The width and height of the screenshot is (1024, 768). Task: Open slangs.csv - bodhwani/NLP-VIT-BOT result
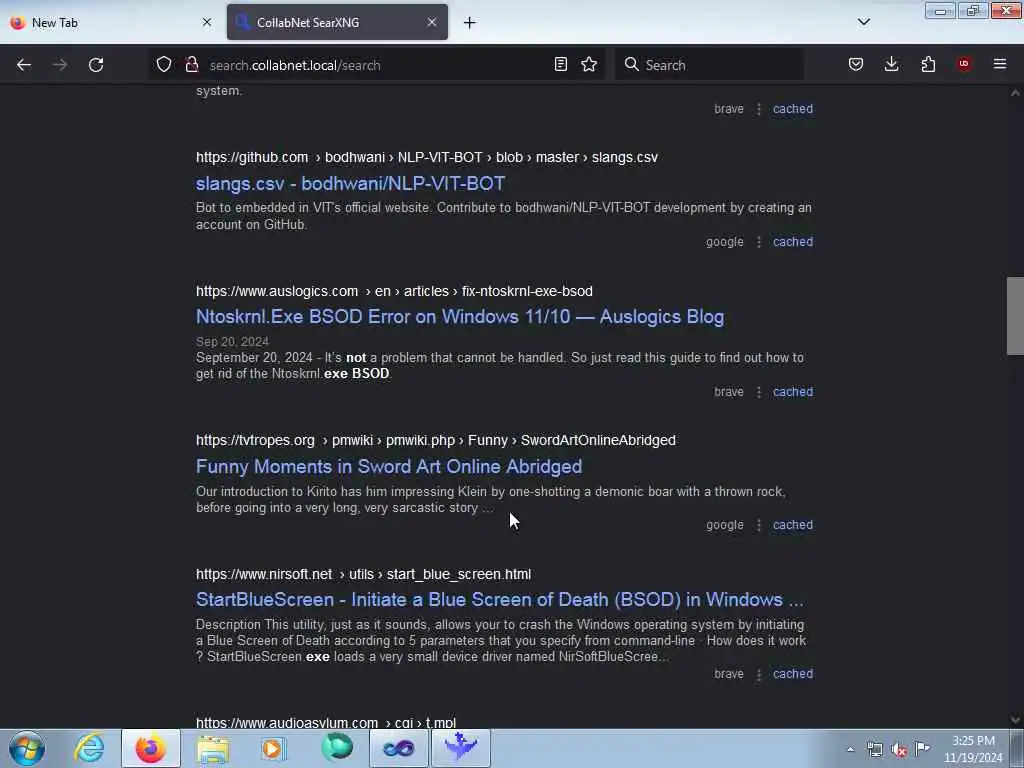click(x=350, y=184)
